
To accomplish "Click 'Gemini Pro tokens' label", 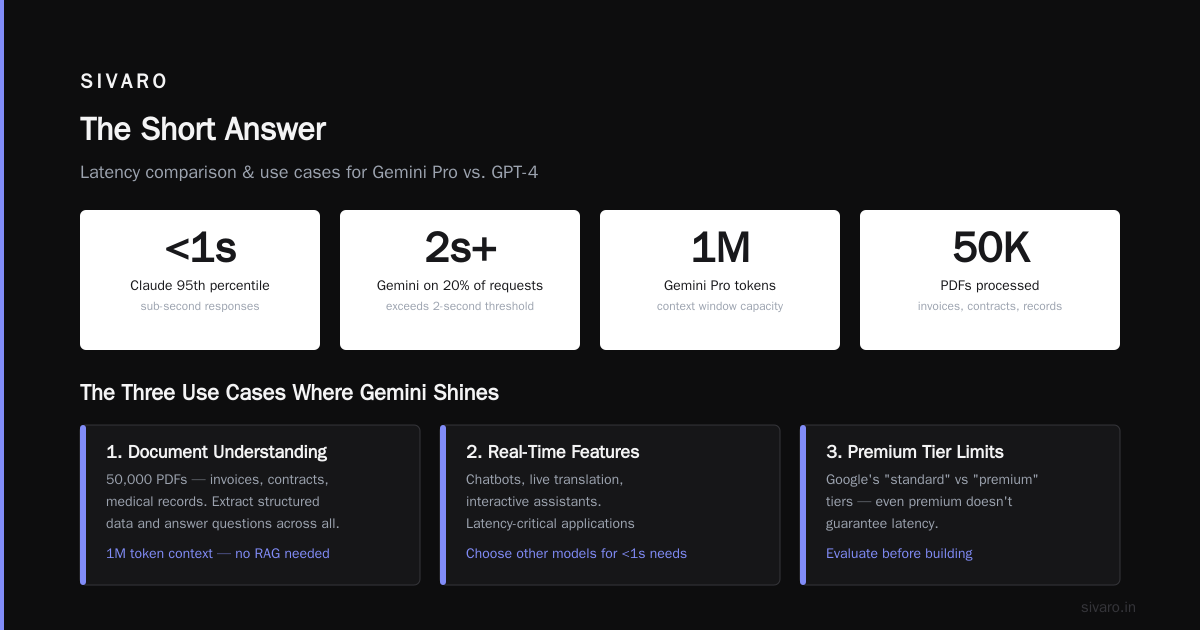I will tap(720, 286).
